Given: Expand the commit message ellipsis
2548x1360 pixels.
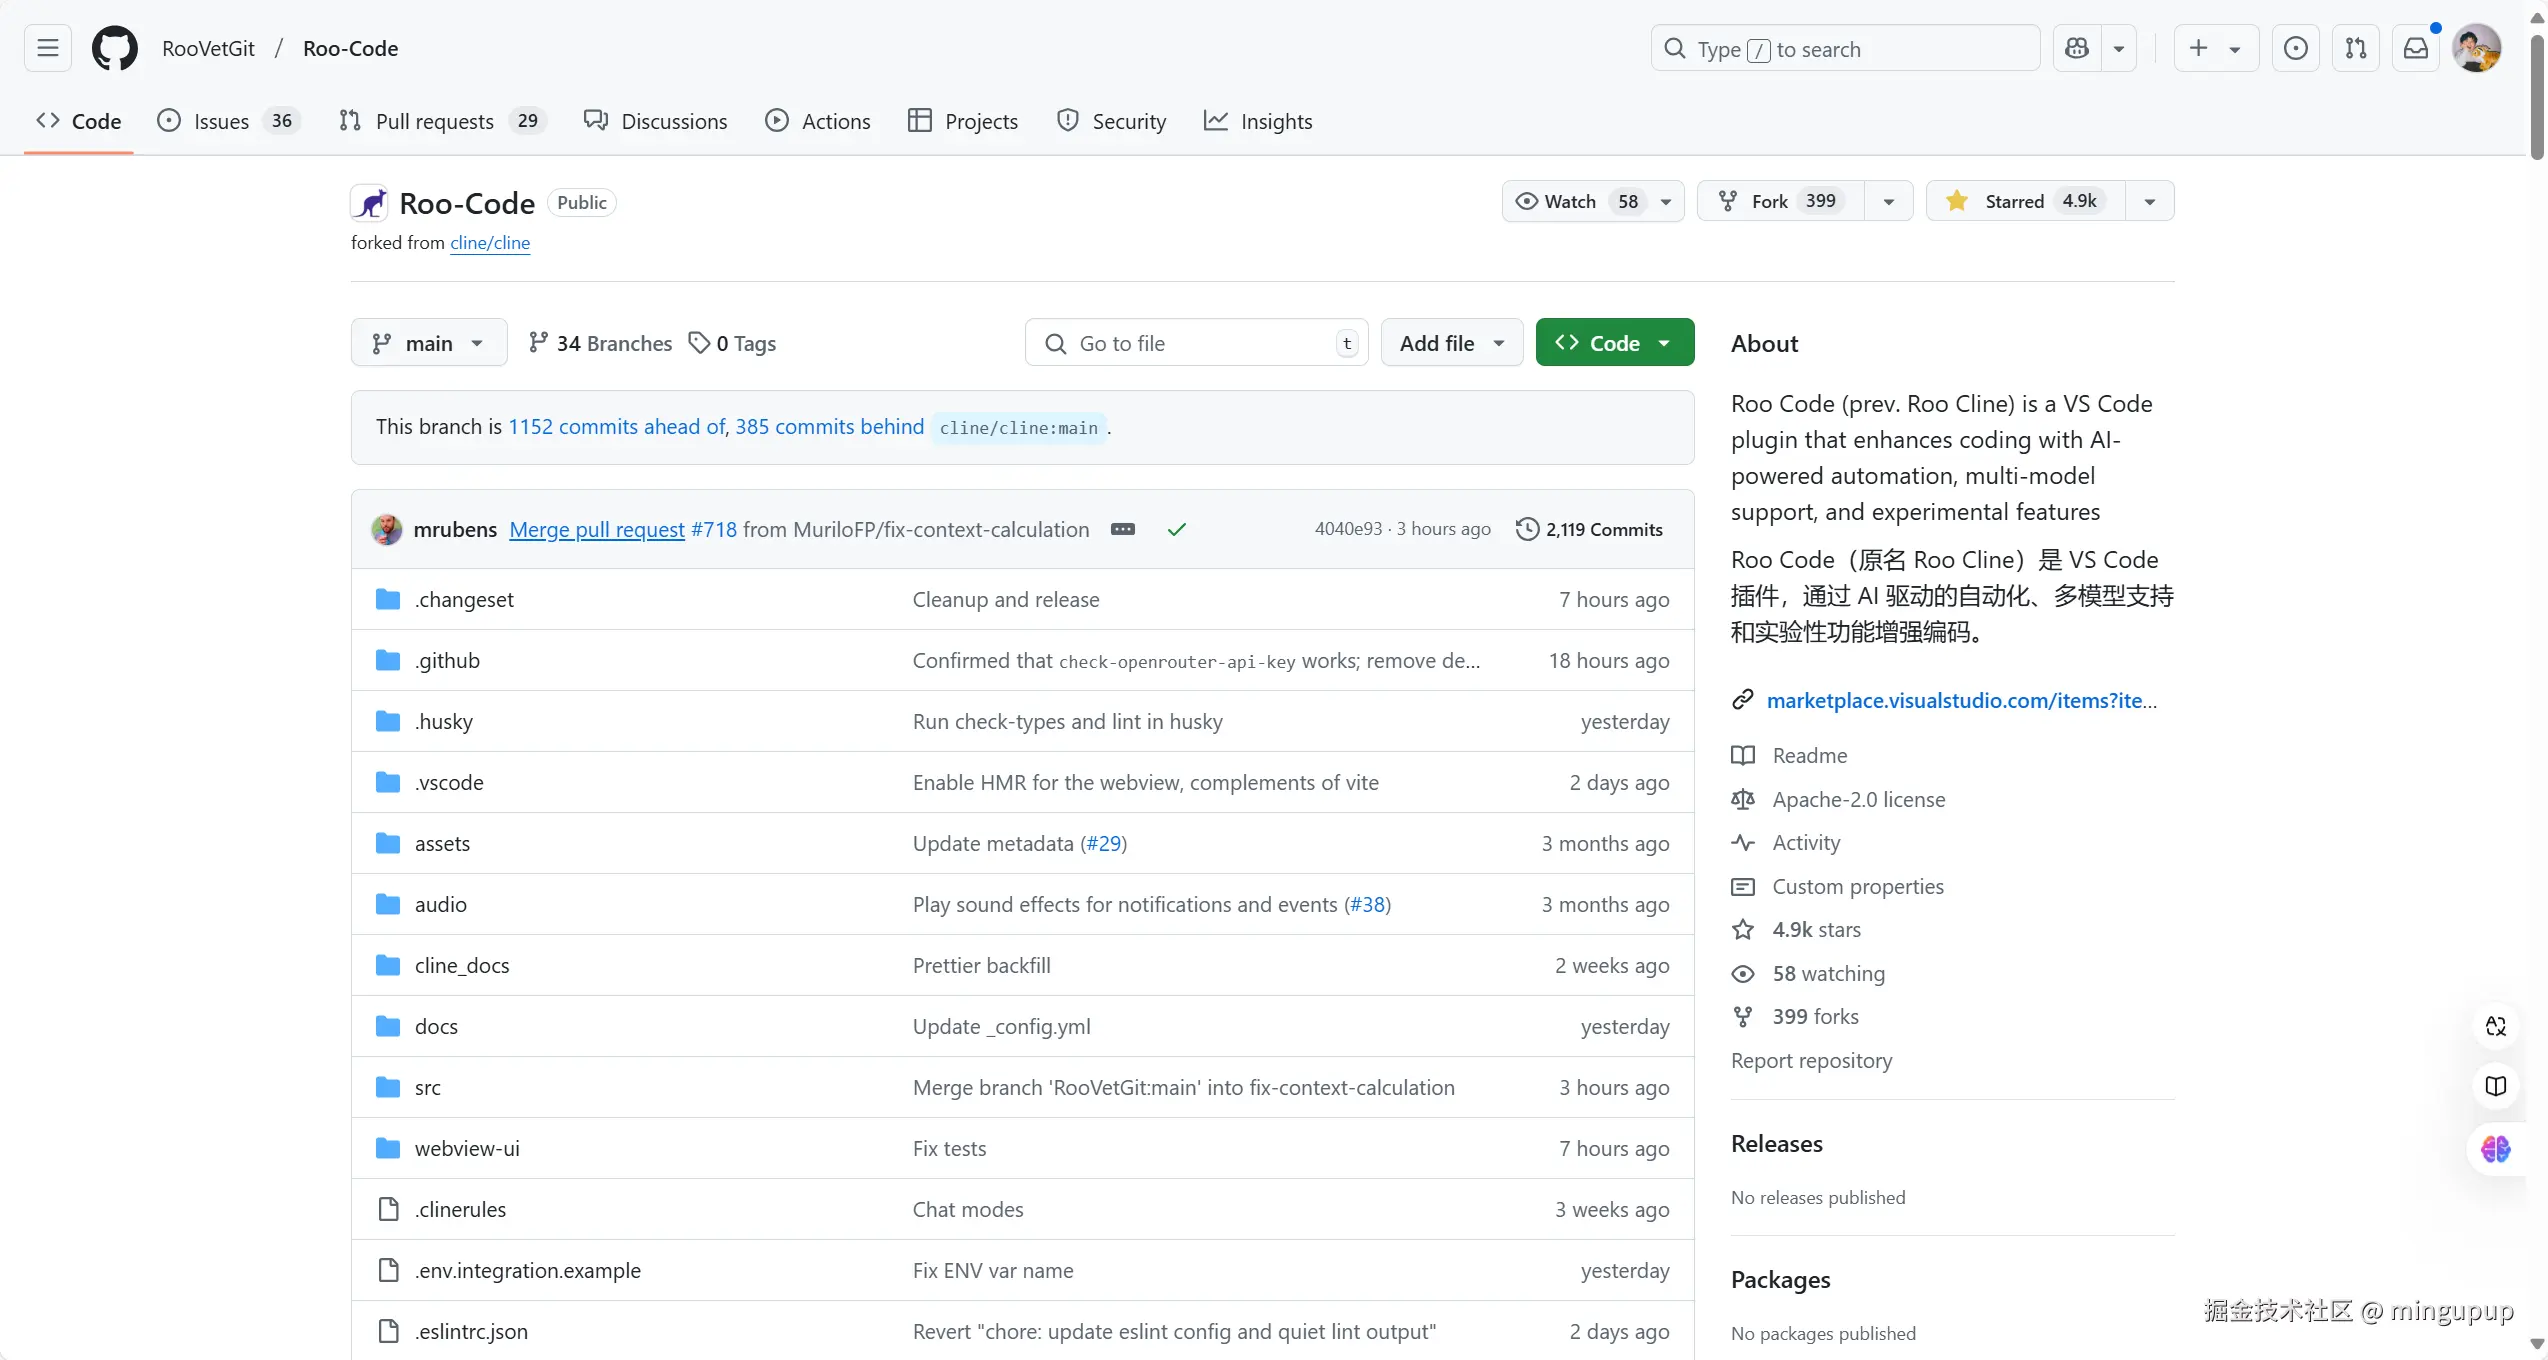Looking at the screenshot, I should [x=1123, y=529].
